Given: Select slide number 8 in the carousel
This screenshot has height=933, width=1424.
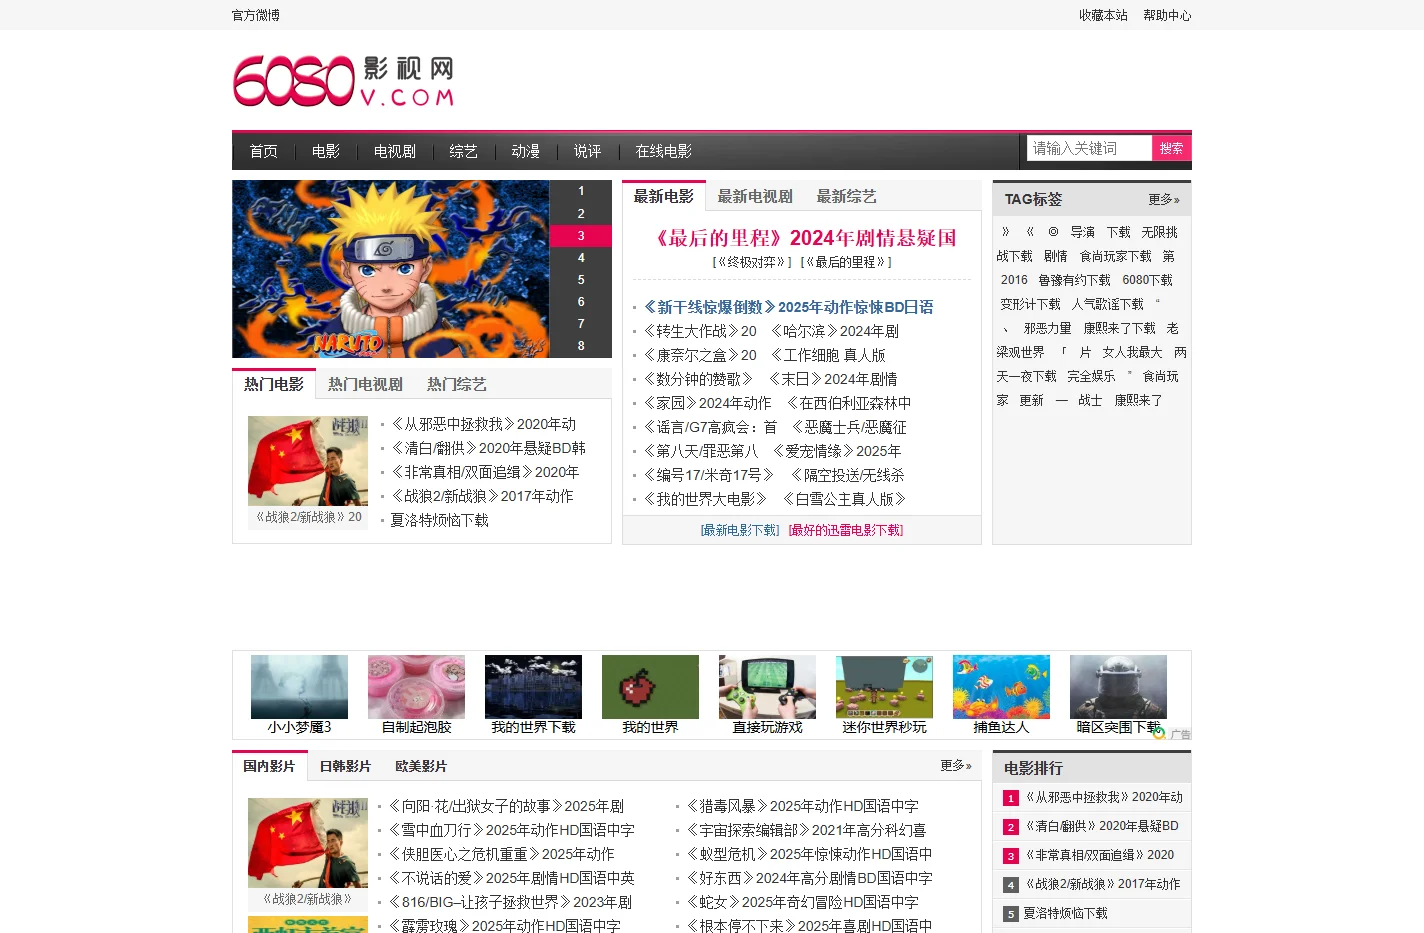Looking at the screenshot, I should click(581, 345).
